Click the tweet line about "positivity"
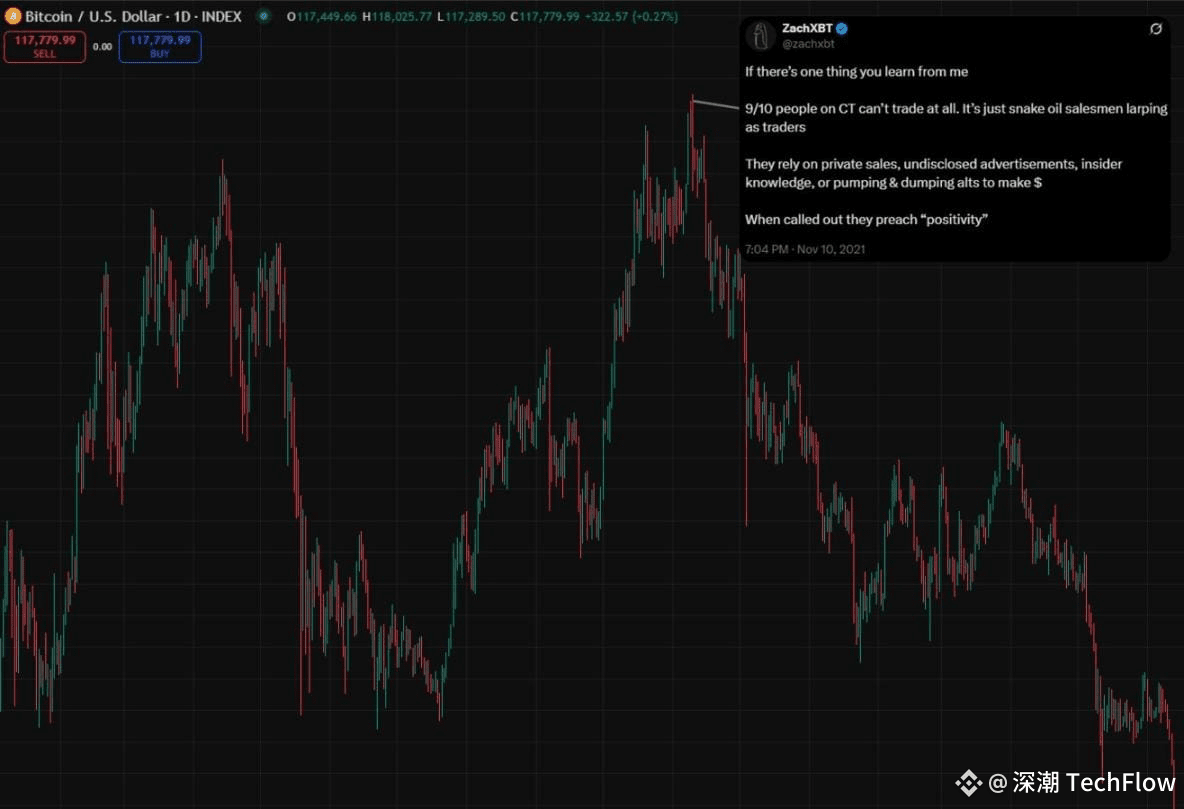1184x809 pixels. coord(866,220)
